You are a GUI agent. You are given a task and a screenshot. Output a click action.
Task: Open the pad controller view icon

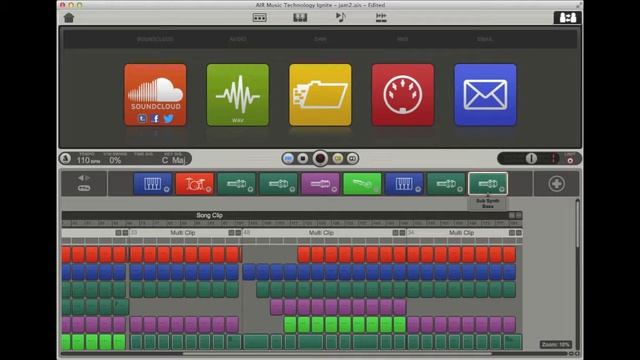[260, 18]
